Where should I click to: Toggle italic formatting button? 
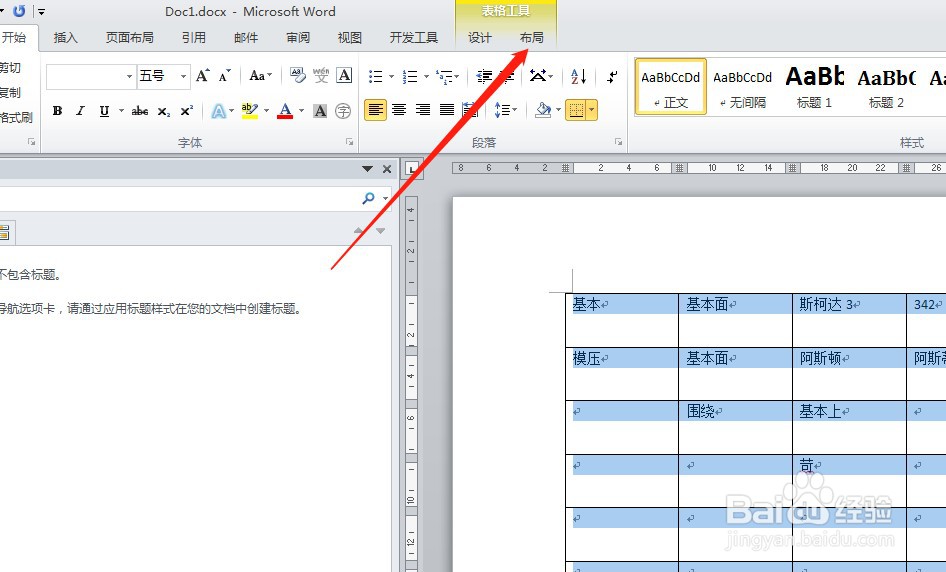(x=80, y=111)
